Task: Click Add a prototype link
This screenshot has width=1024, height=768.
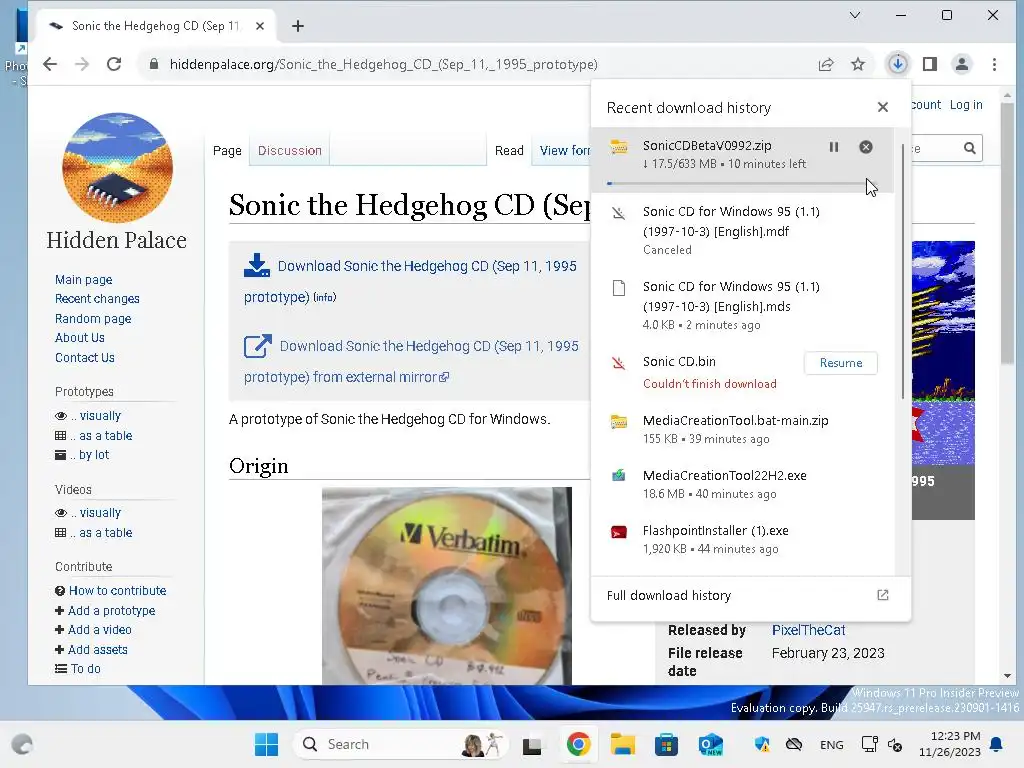Action: 112,611
